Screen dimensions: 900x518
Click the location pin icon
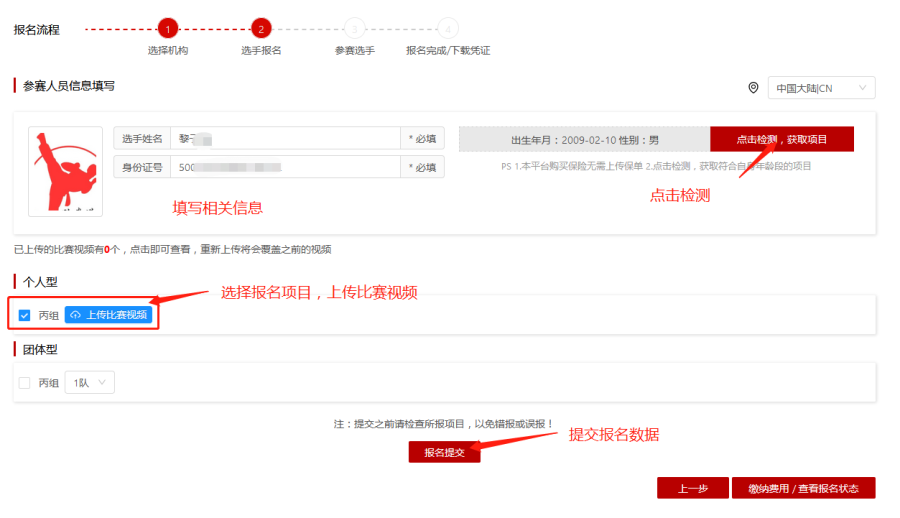pyautogui.click(x=753, y=88)
